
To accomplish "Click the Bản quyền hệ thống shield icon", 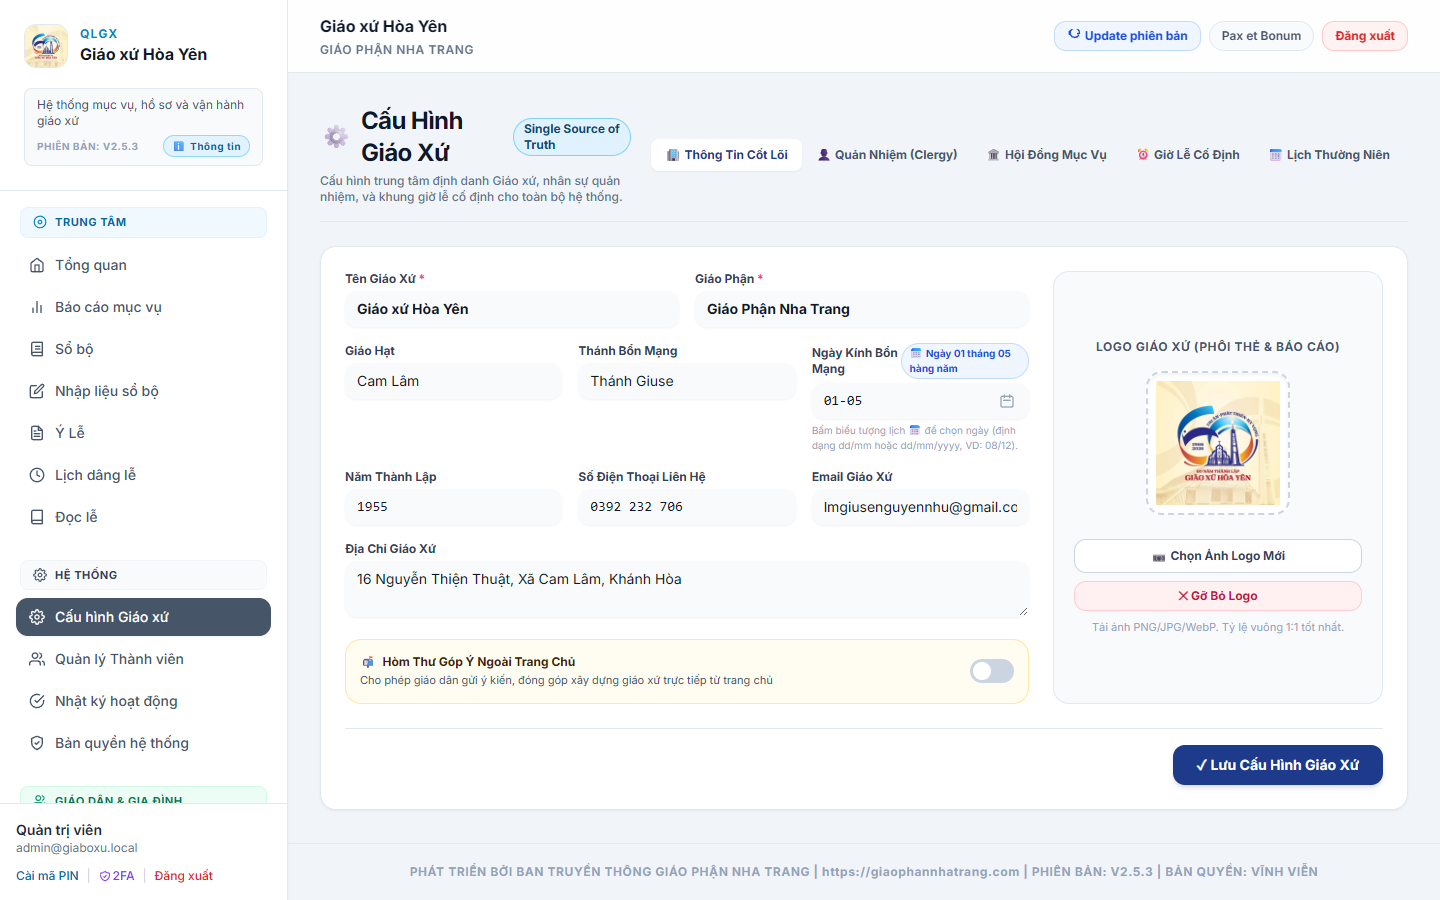I will pyautogui.click(x=37, y=743).
